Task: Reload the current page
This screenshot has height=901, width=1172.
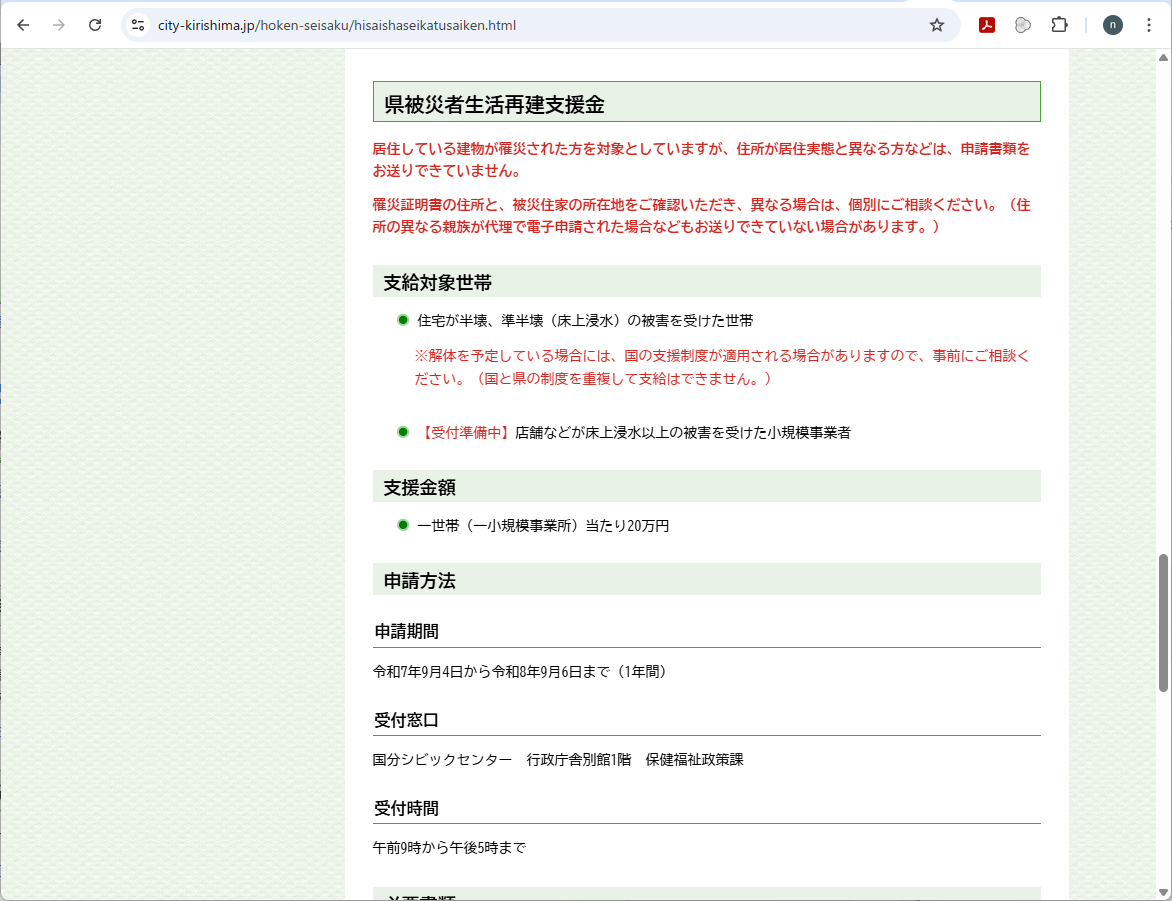Action: pyautogui.click(x=95, y=25)
